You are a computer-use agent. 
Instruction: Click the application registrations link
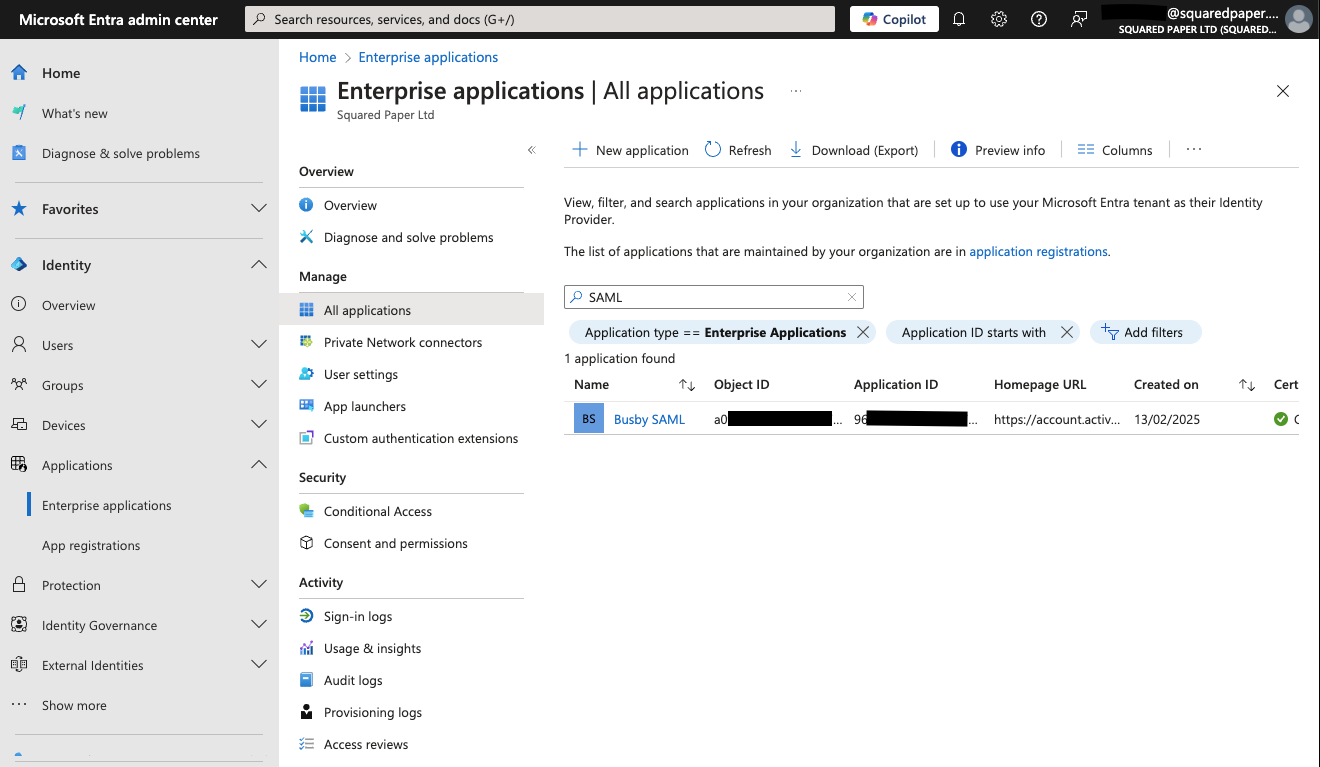(1038, 252)
